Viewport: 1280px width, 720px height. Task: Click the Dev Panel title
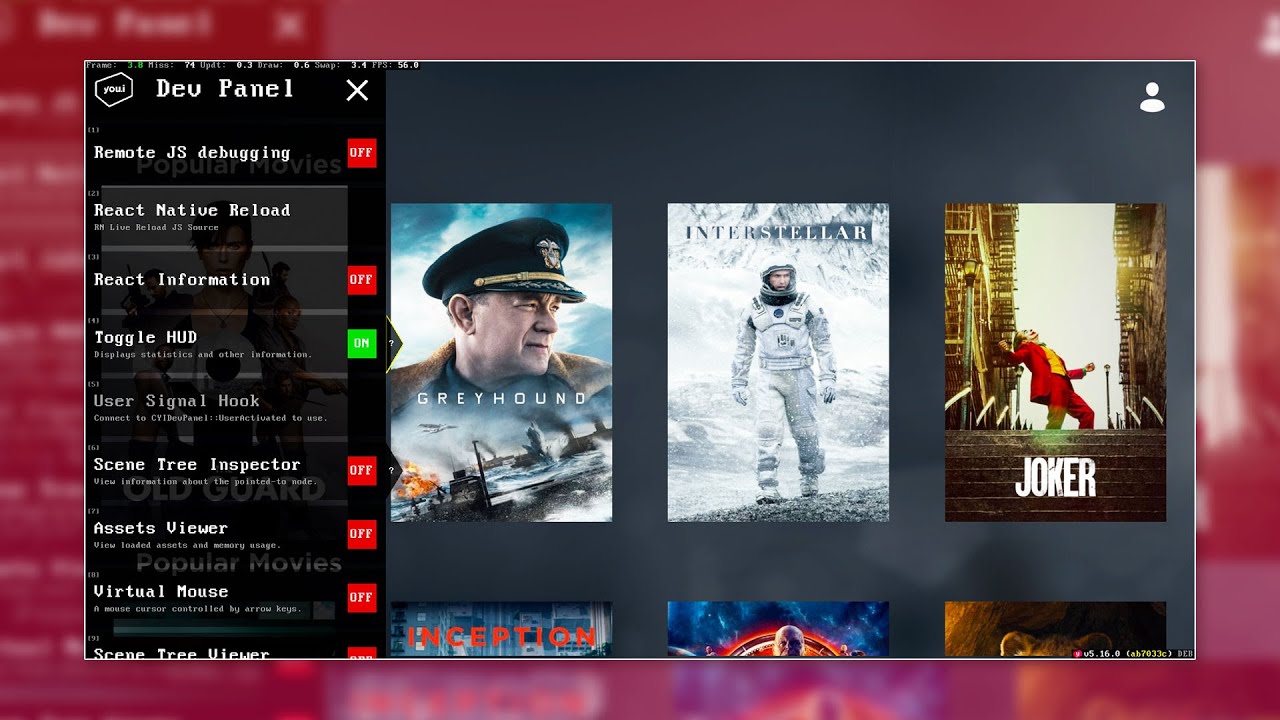click(x=225, y=89)
